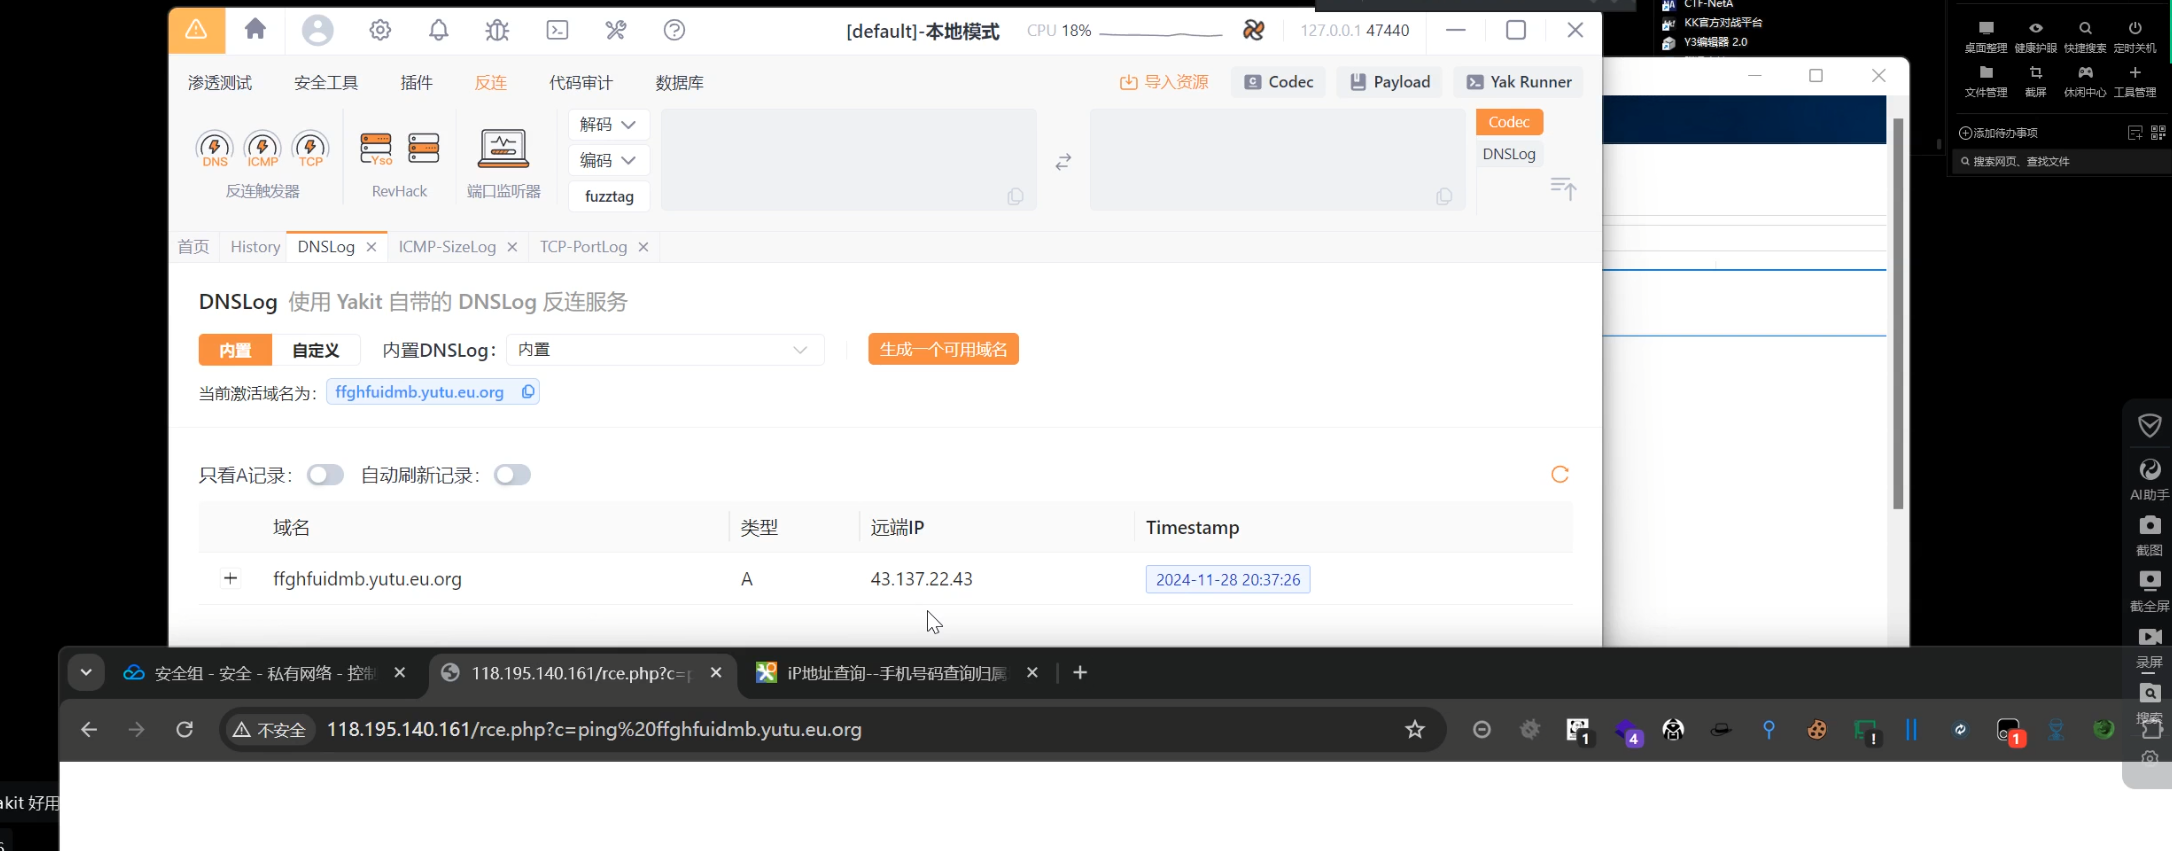The width and height of the screenshot is (2172, 851).
Task: Select the 内置 mode option
Action: (x=235, y=350)
